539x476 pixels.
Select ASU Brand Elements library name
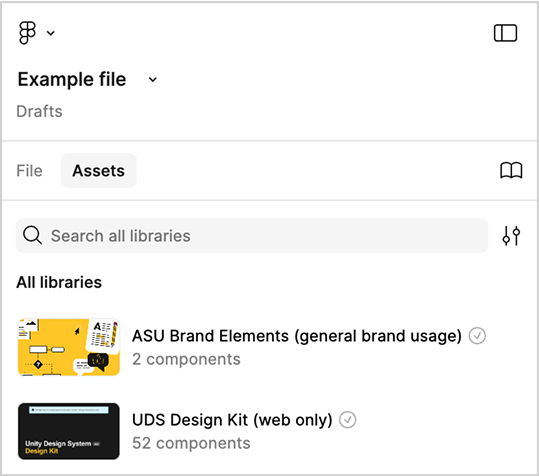[x=297, y=336]
